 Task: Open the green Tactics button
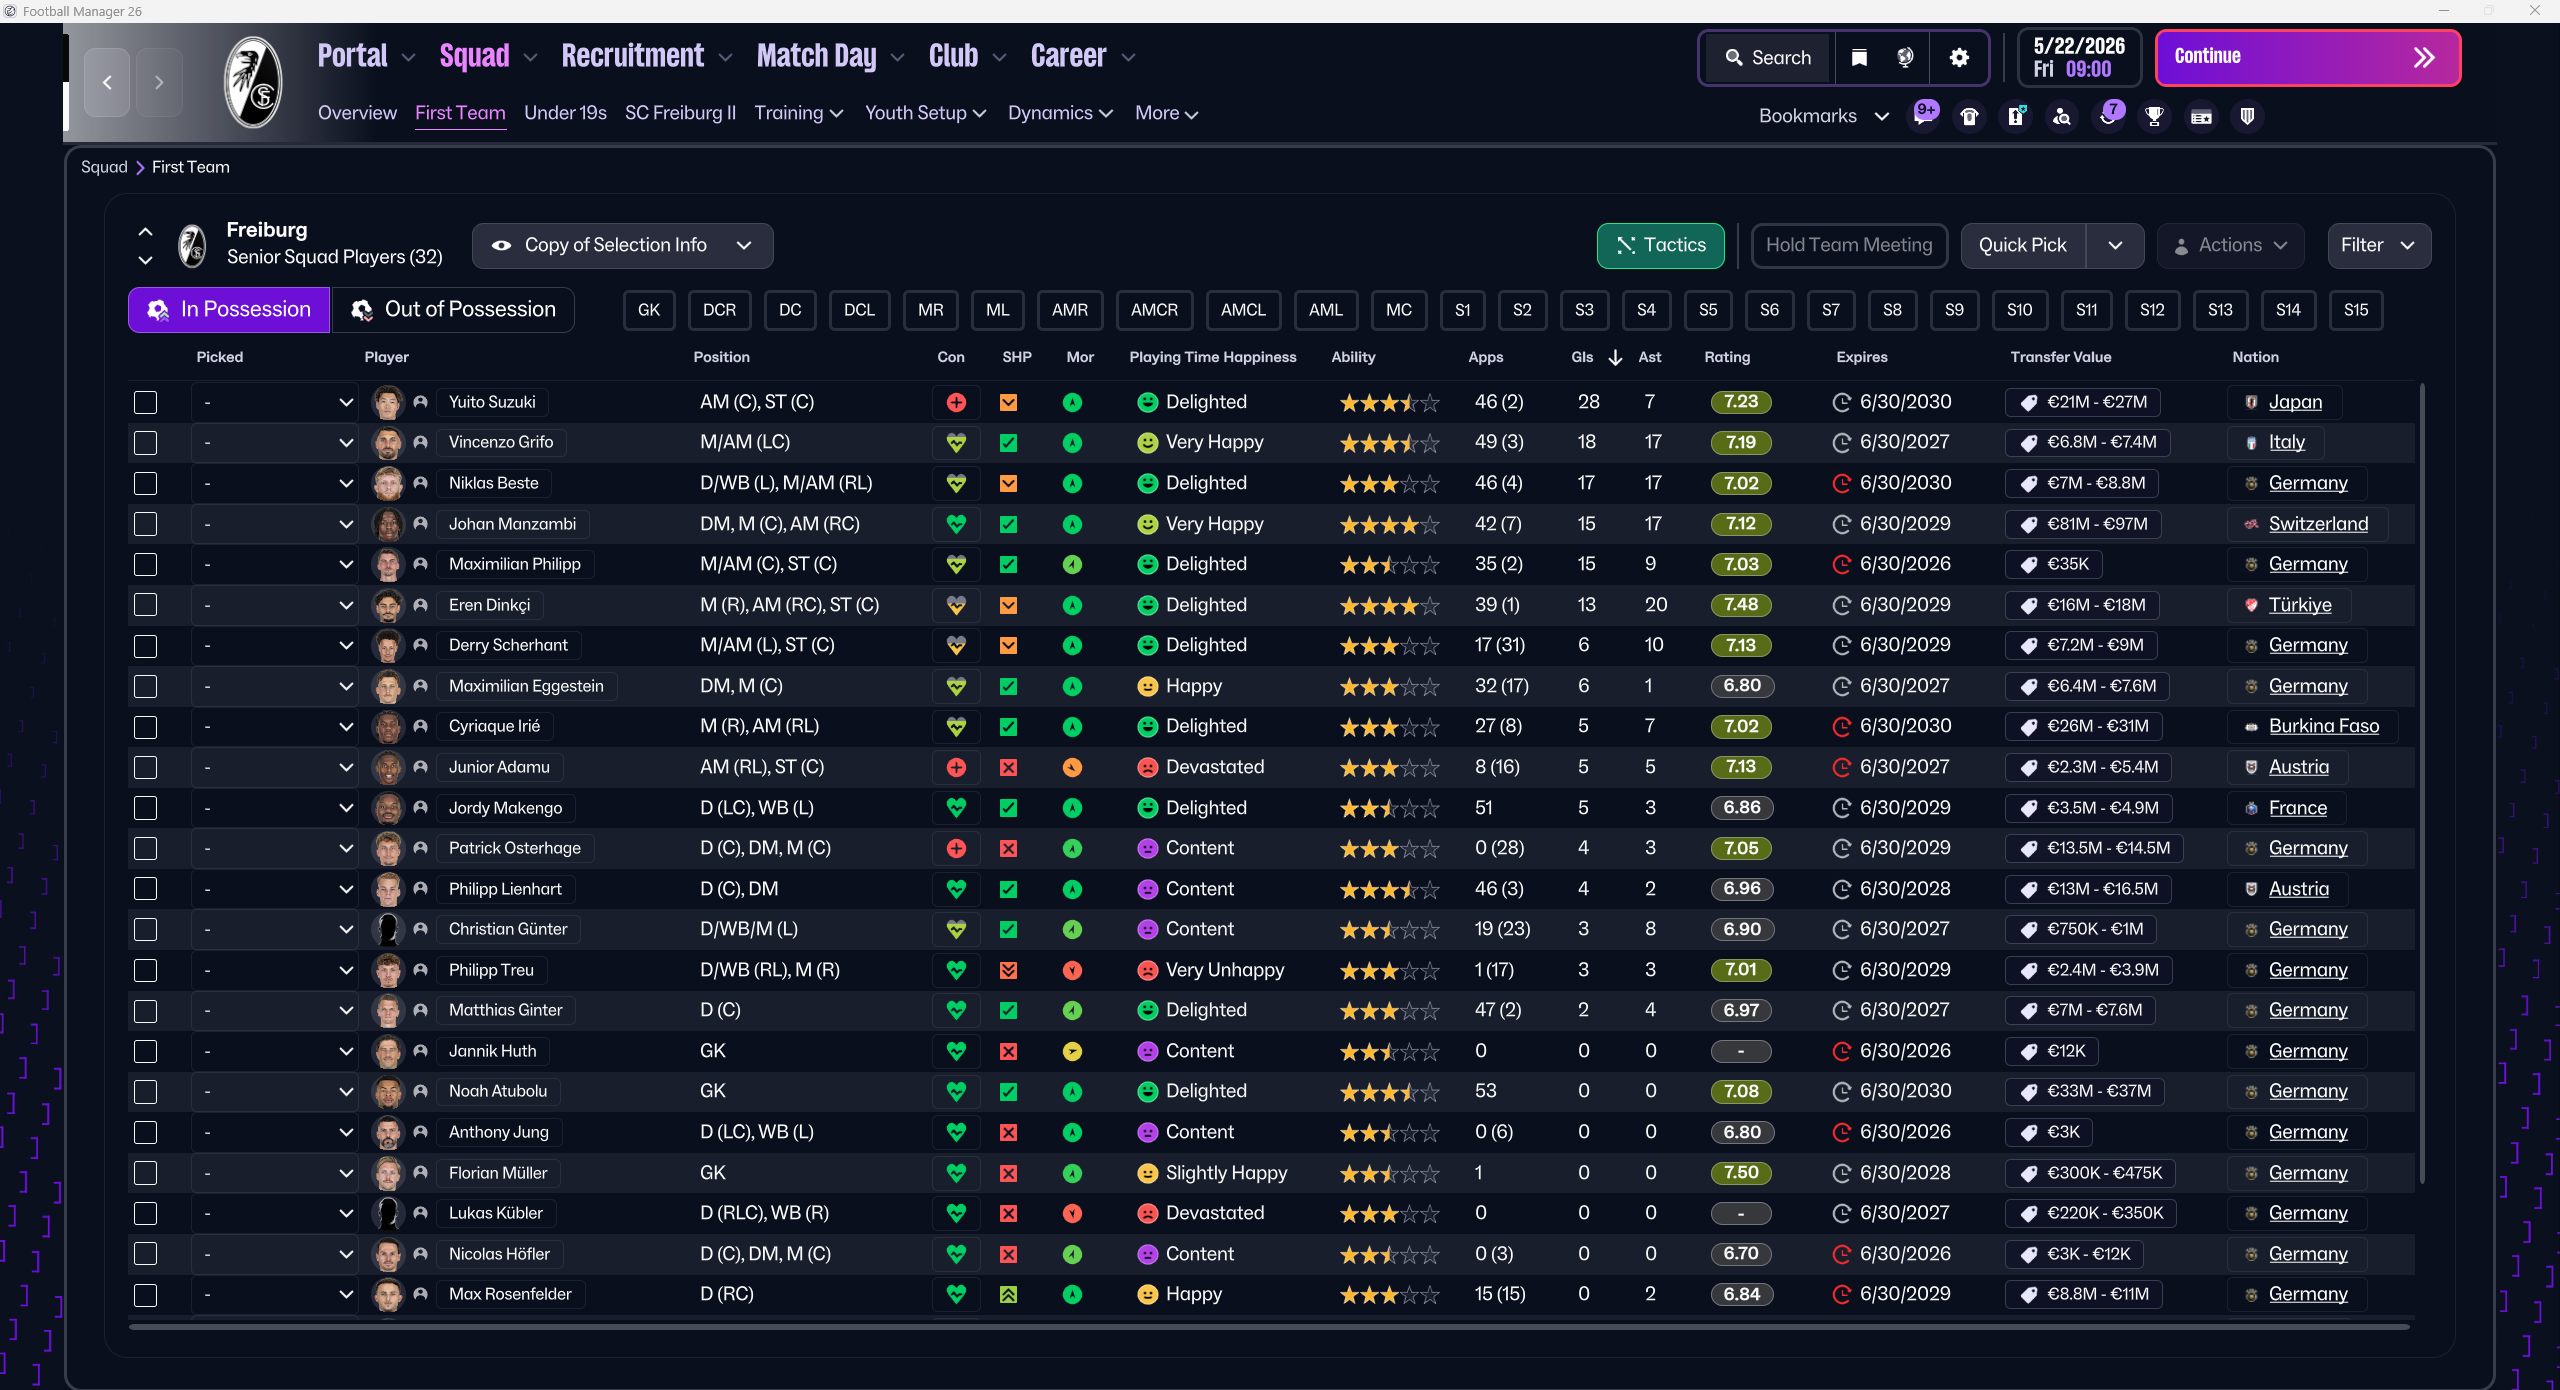(1660, 246)
